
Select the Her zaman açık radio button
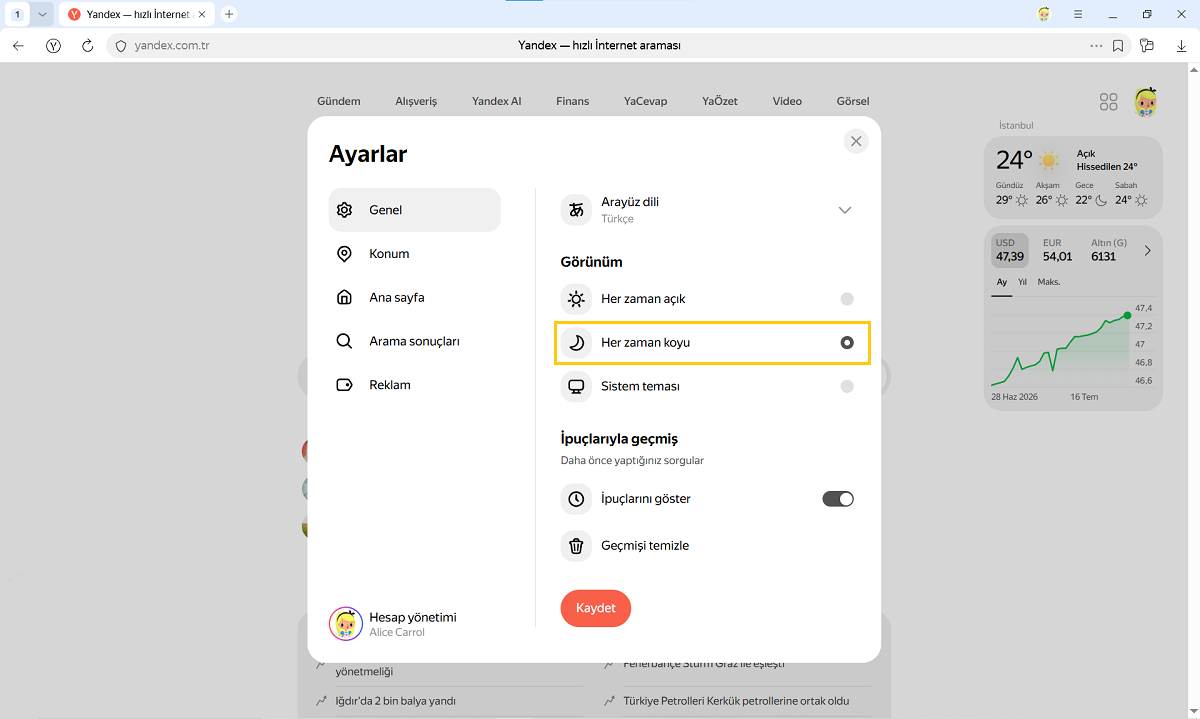847,299
